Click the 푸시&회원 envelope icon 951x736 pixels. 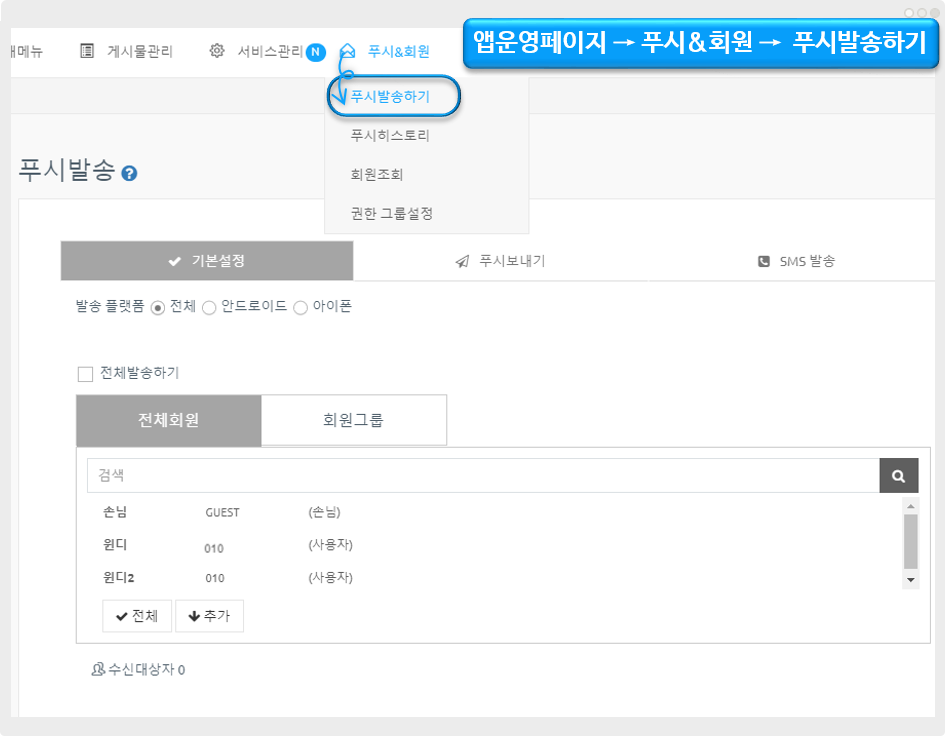[348, 51]
